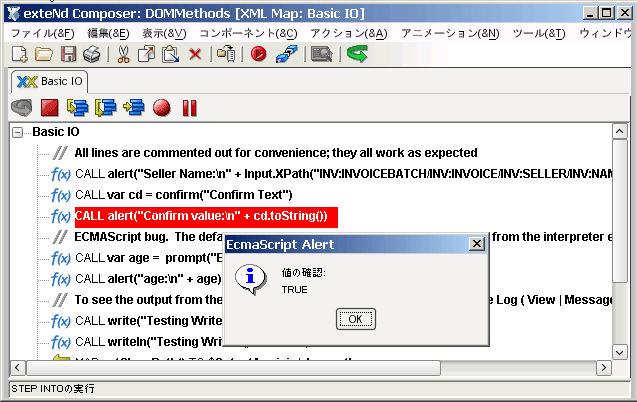
Task: Click the horizontal scrollbar left arrow
Action: point(17,368)
